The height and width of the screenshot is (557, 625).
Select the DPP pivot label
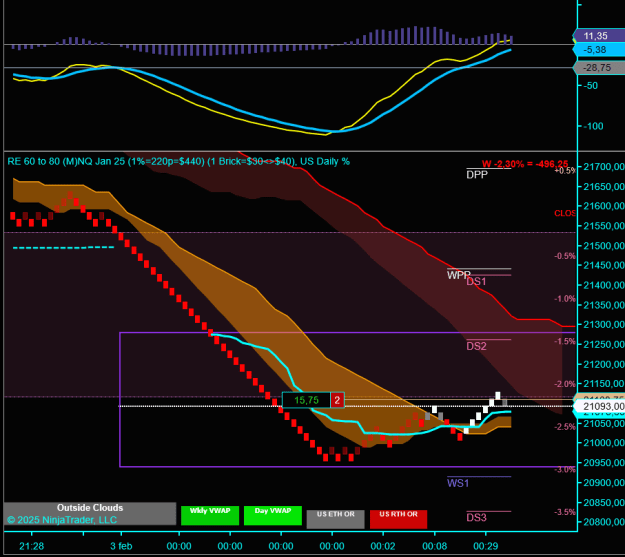[477, 175]
